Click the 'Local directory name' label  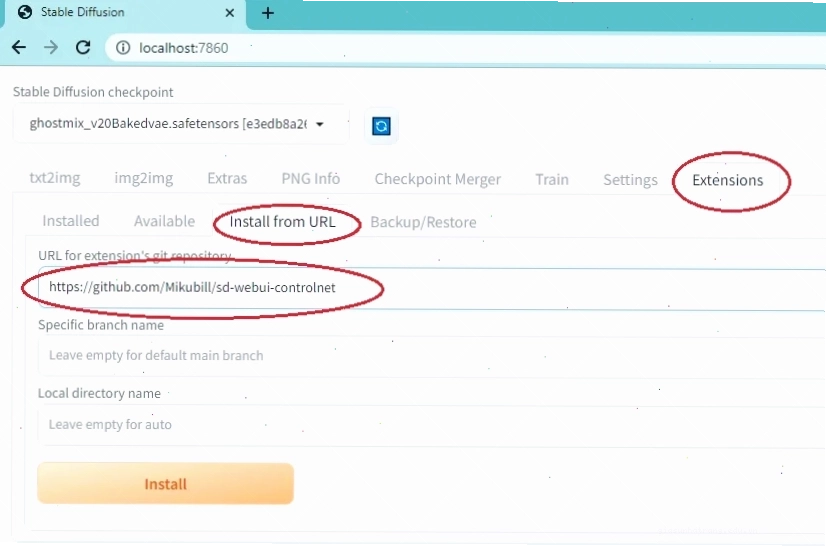coord(99,394)
